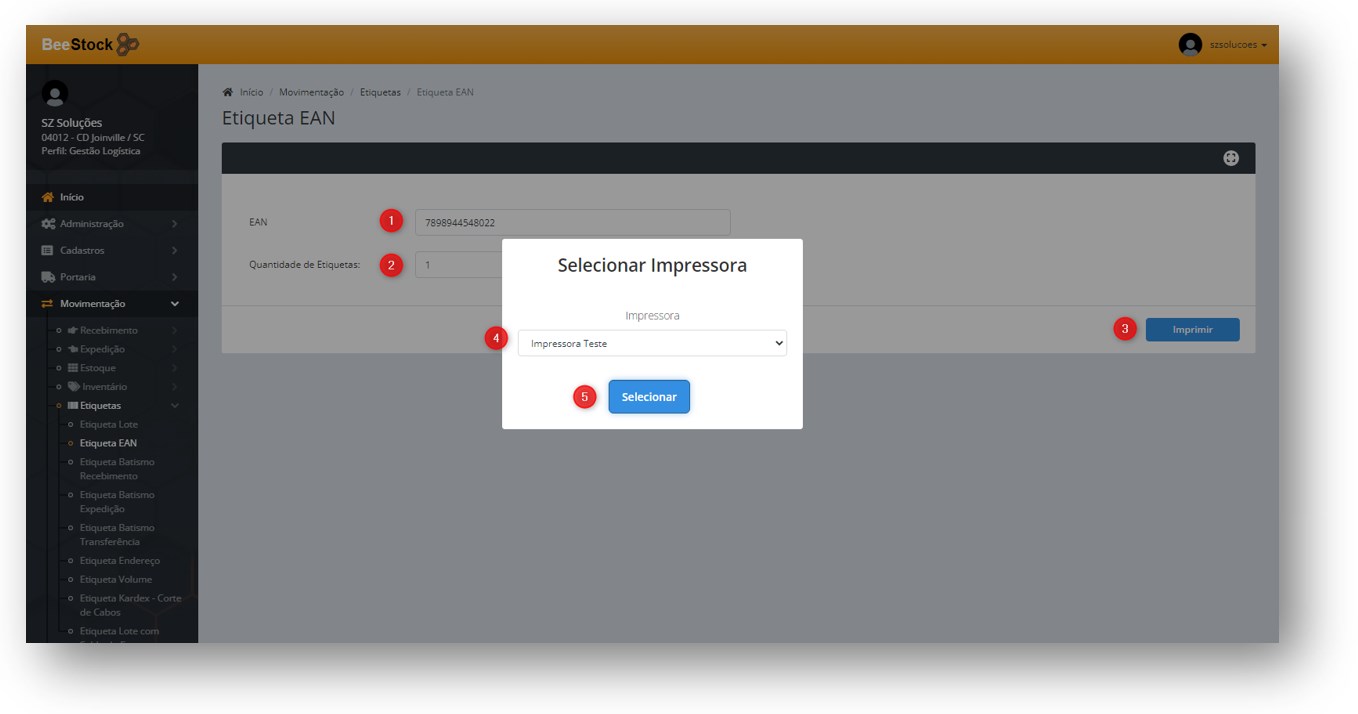Screen dimensions: 1358x714
Task: Click the fullscreen icon on panel header
Action: pos(1231,158)
